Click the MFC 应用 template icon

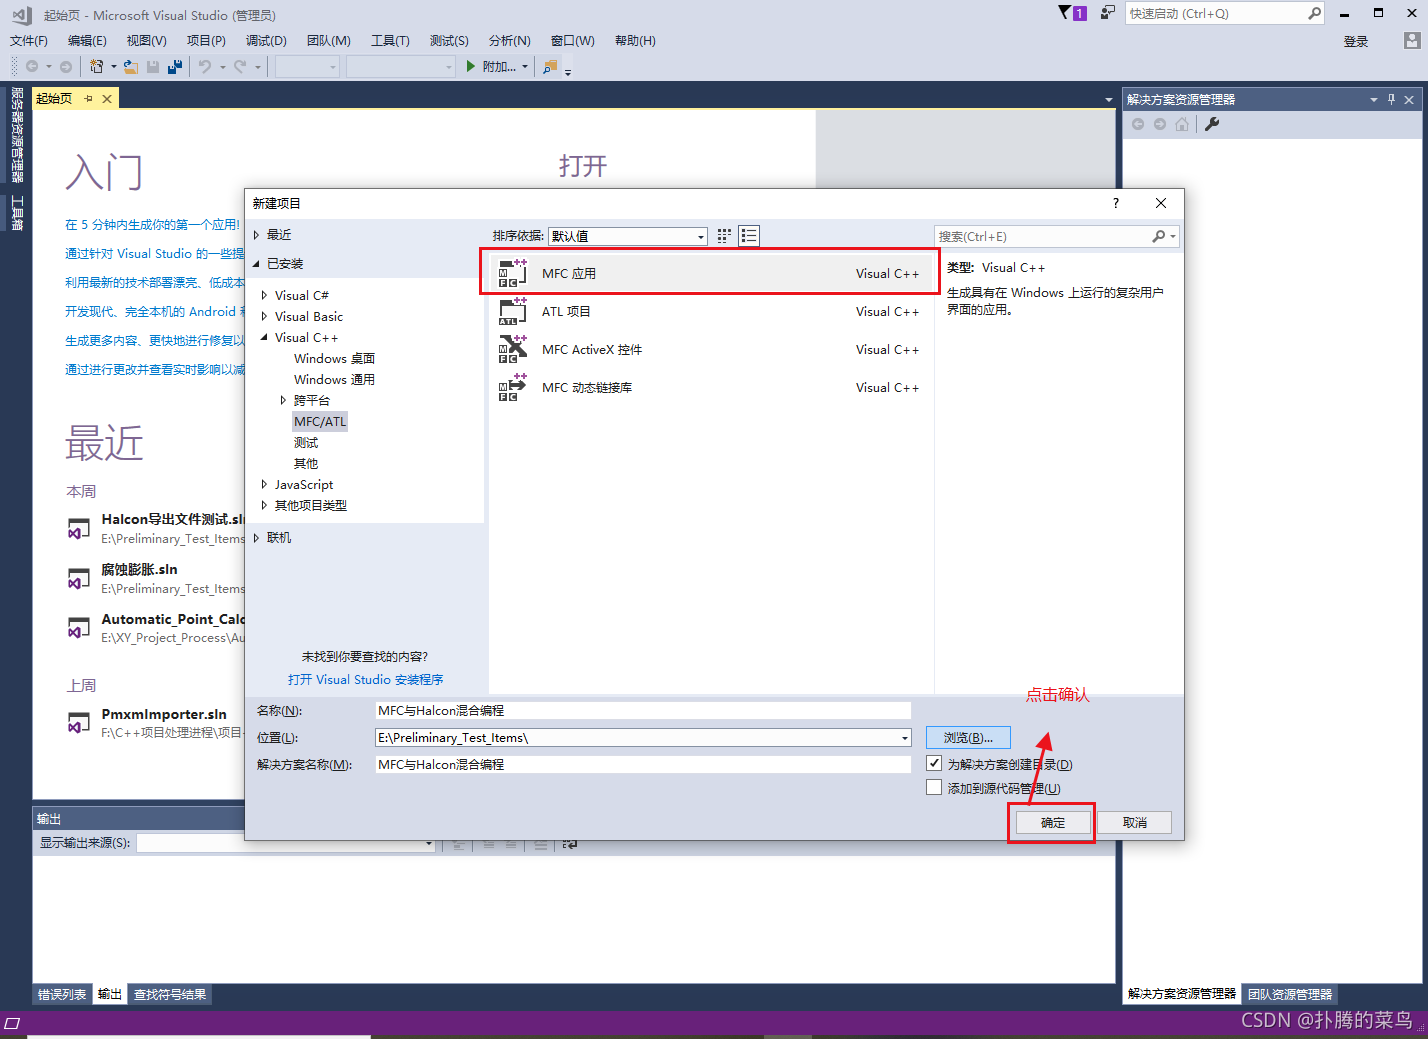[x=512, y=273]
